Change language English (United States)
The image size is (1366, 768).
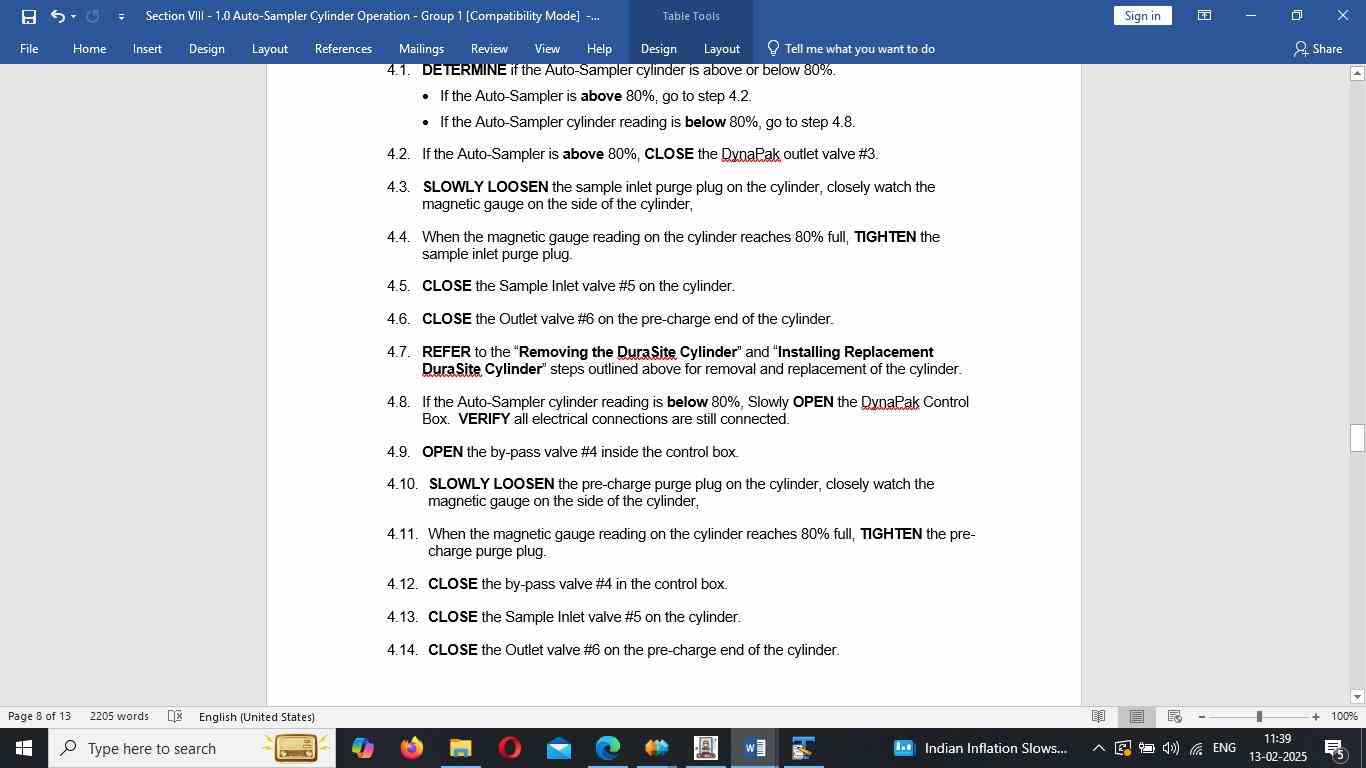(257, 716)
